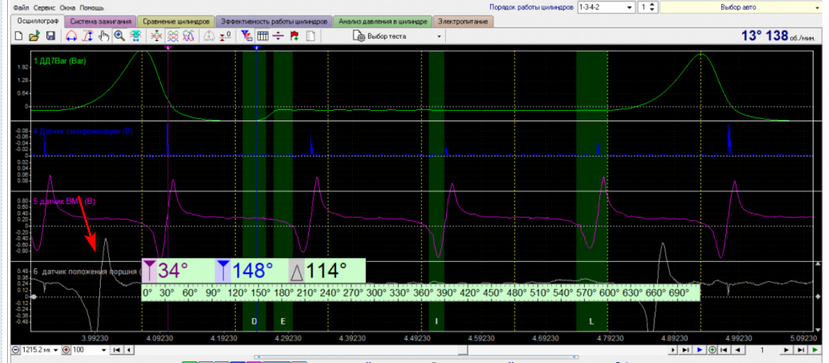This screenshot has height=363, width=829.
Task: Open a recording via the yellow folder icon
Action: tap(34, 36)
